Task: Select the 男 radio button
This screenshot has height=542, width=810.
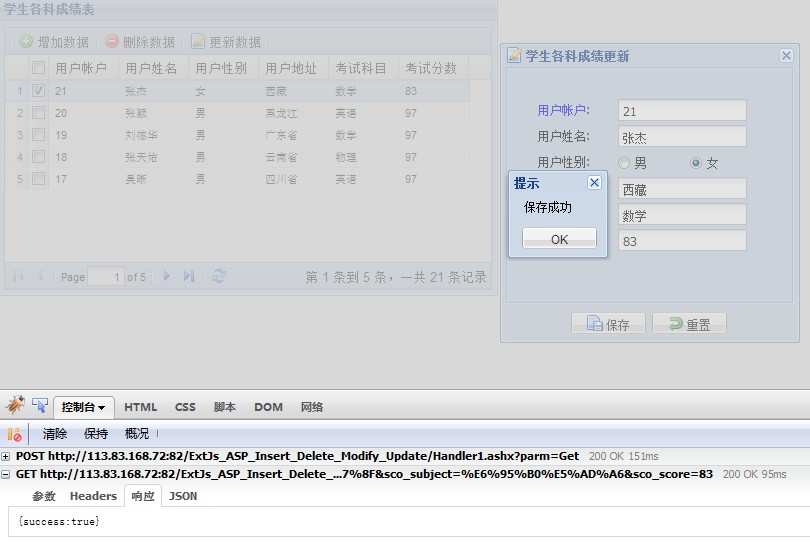Action: point(624,163)
